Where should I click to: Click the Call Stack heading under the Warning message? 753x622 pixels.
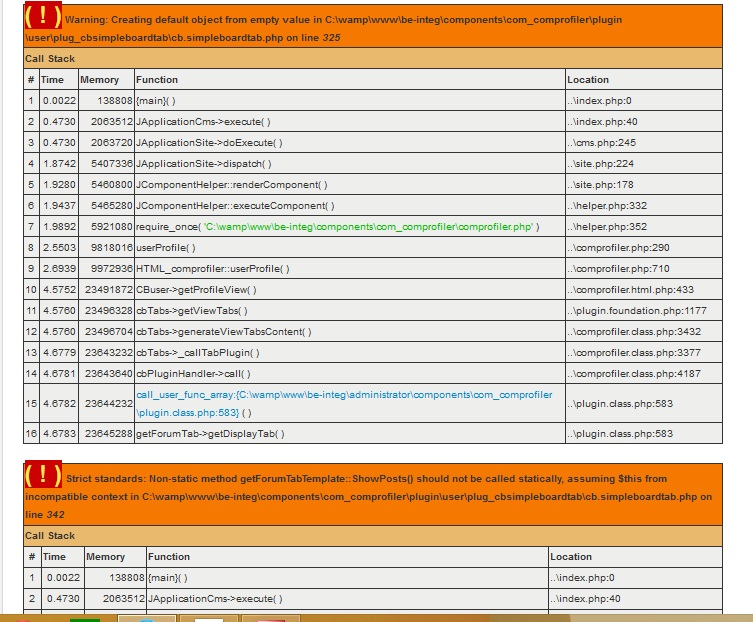pos(50,59)
